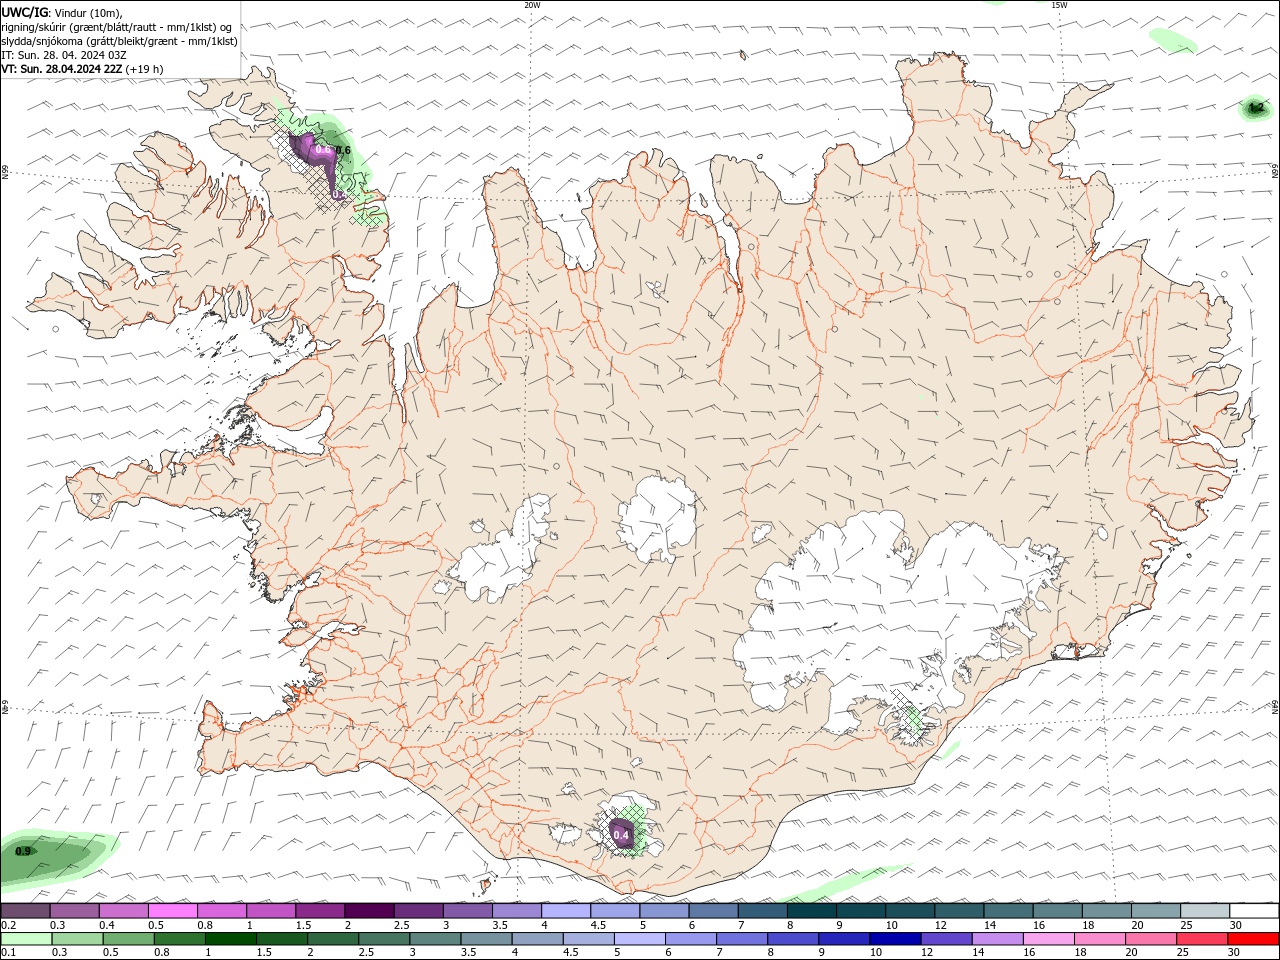Pick bottom legend pink swatch between 18 and 20
1280x960 pixels.
(1099, 939)
